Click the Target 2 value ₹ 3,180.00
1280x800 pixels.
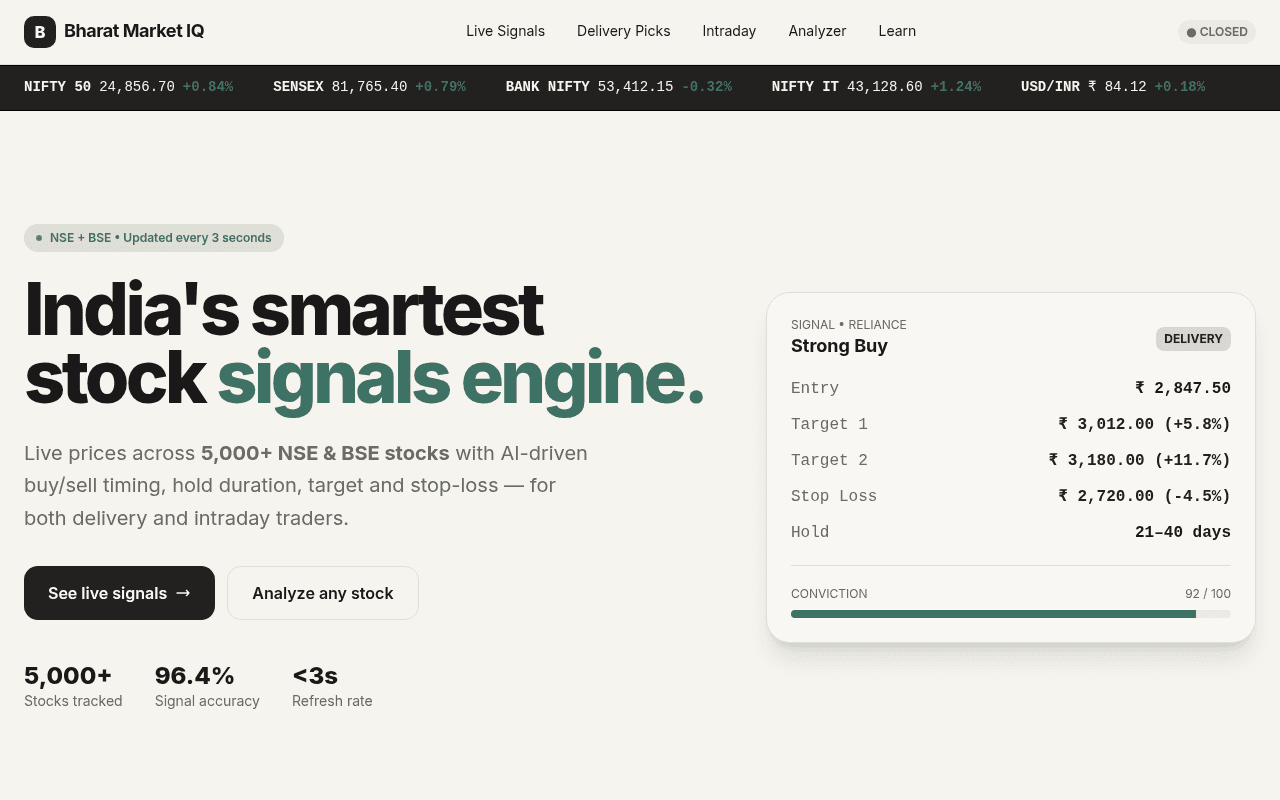(x=1140, y=460)
